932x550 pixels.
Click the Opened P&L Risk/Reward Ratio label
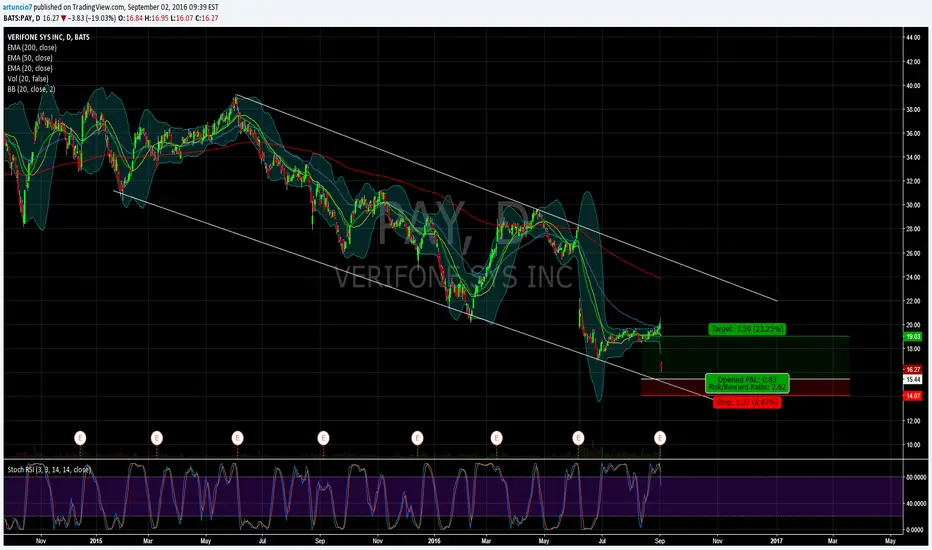tap(747, 384)
